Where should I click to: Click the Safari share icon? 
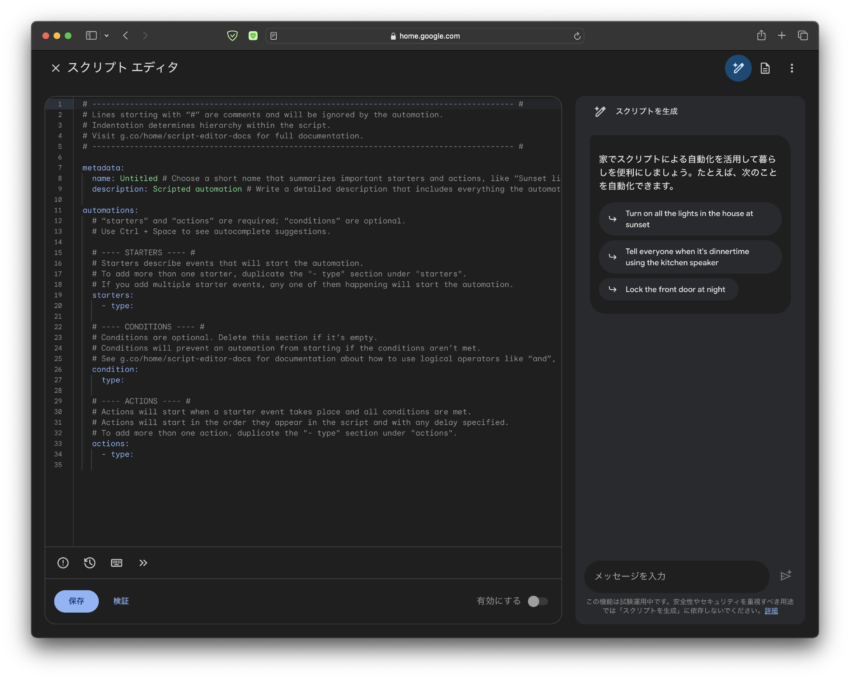click(x=761, y=36)
